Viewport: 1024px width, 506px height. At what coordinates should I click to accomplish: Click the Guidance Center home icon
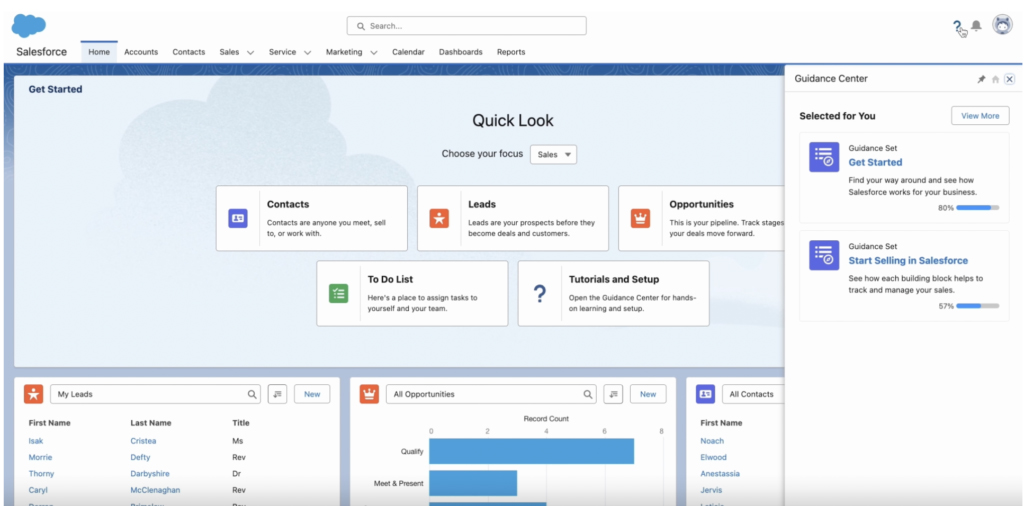(995, 79)
